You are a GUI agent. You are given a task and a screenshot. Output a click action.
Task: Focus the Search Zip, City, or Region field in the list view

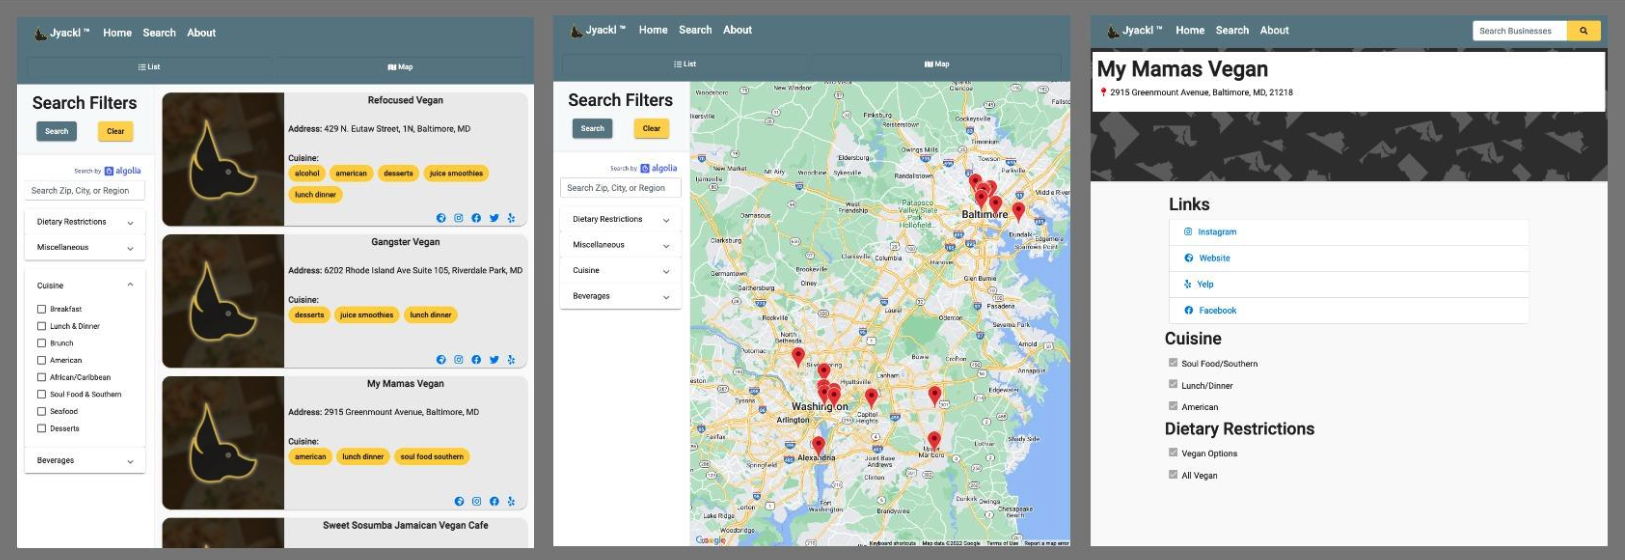point(85,190)
